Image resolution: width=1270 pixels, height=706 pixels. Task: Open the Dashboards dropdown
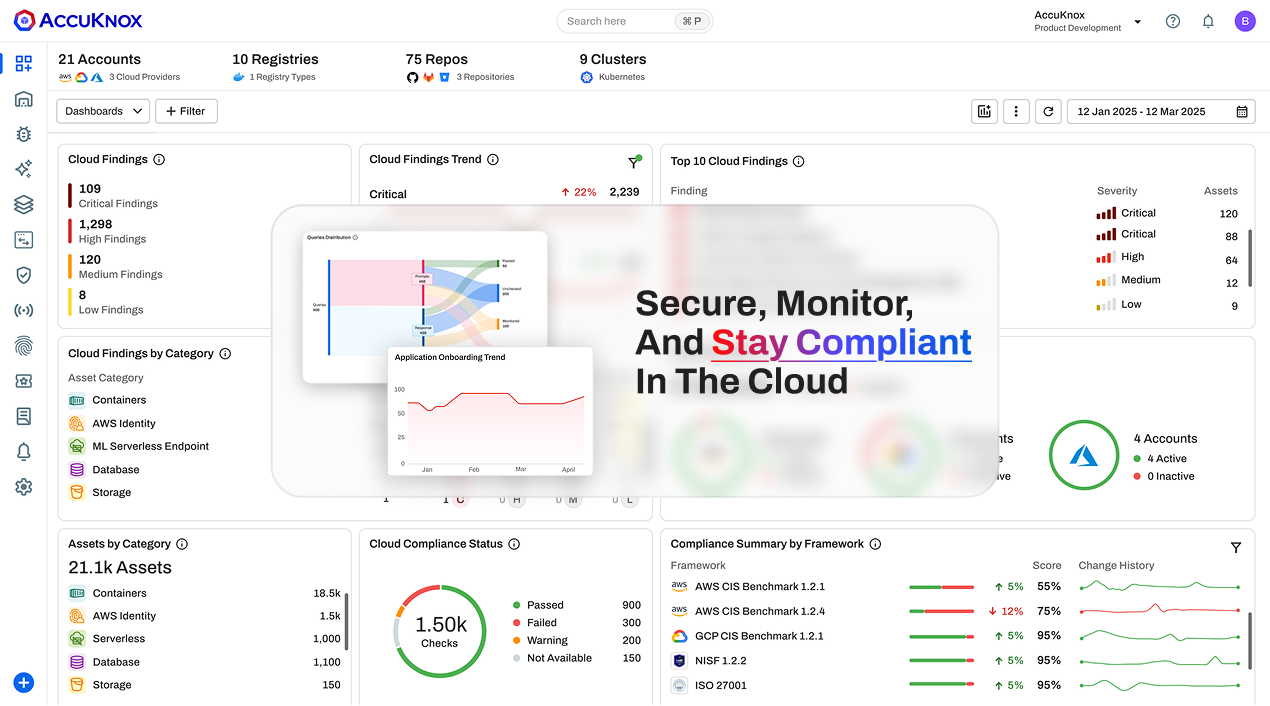click(x=102, y=111)
